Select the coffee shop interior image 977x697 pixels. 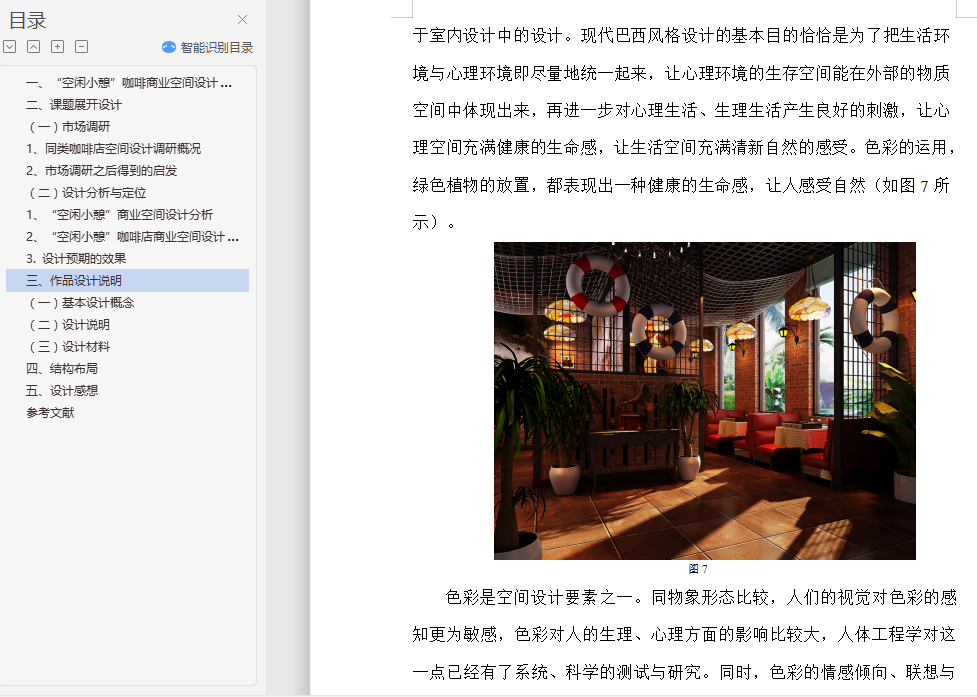pyautogui.click(x=705, y=401)
